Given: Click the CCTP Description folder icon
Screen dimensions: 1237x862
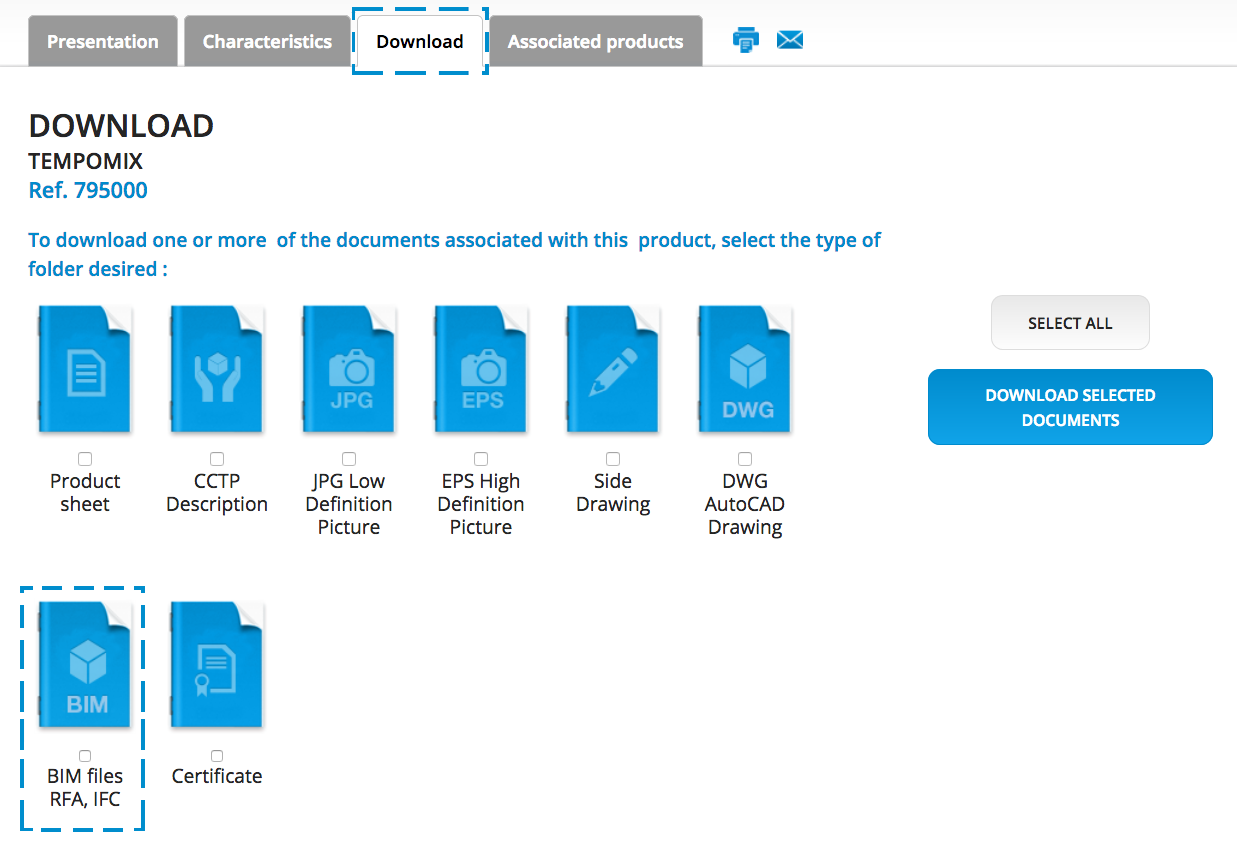Looking at the screenshot, I should (x=217, y=369).
